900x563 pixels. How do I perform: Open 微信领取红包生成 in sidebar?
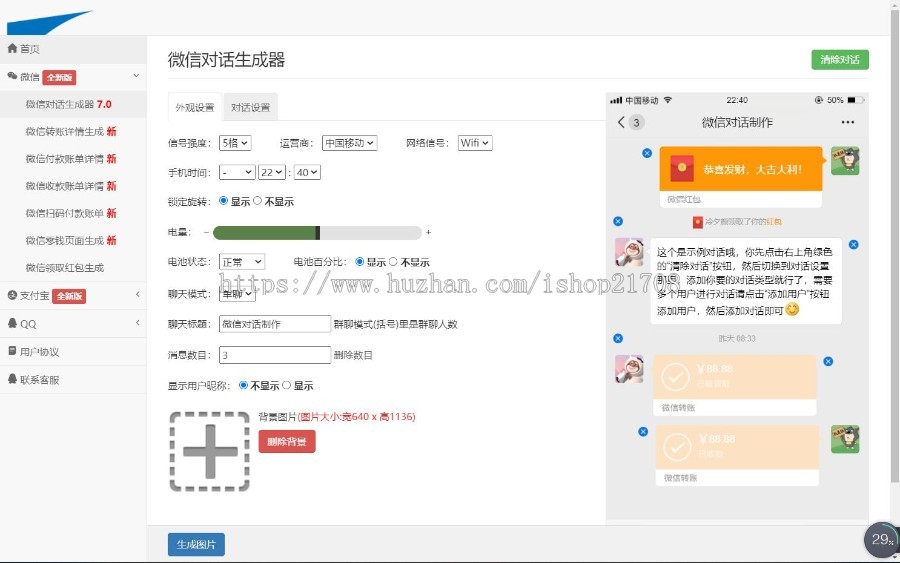pos(65,267)
